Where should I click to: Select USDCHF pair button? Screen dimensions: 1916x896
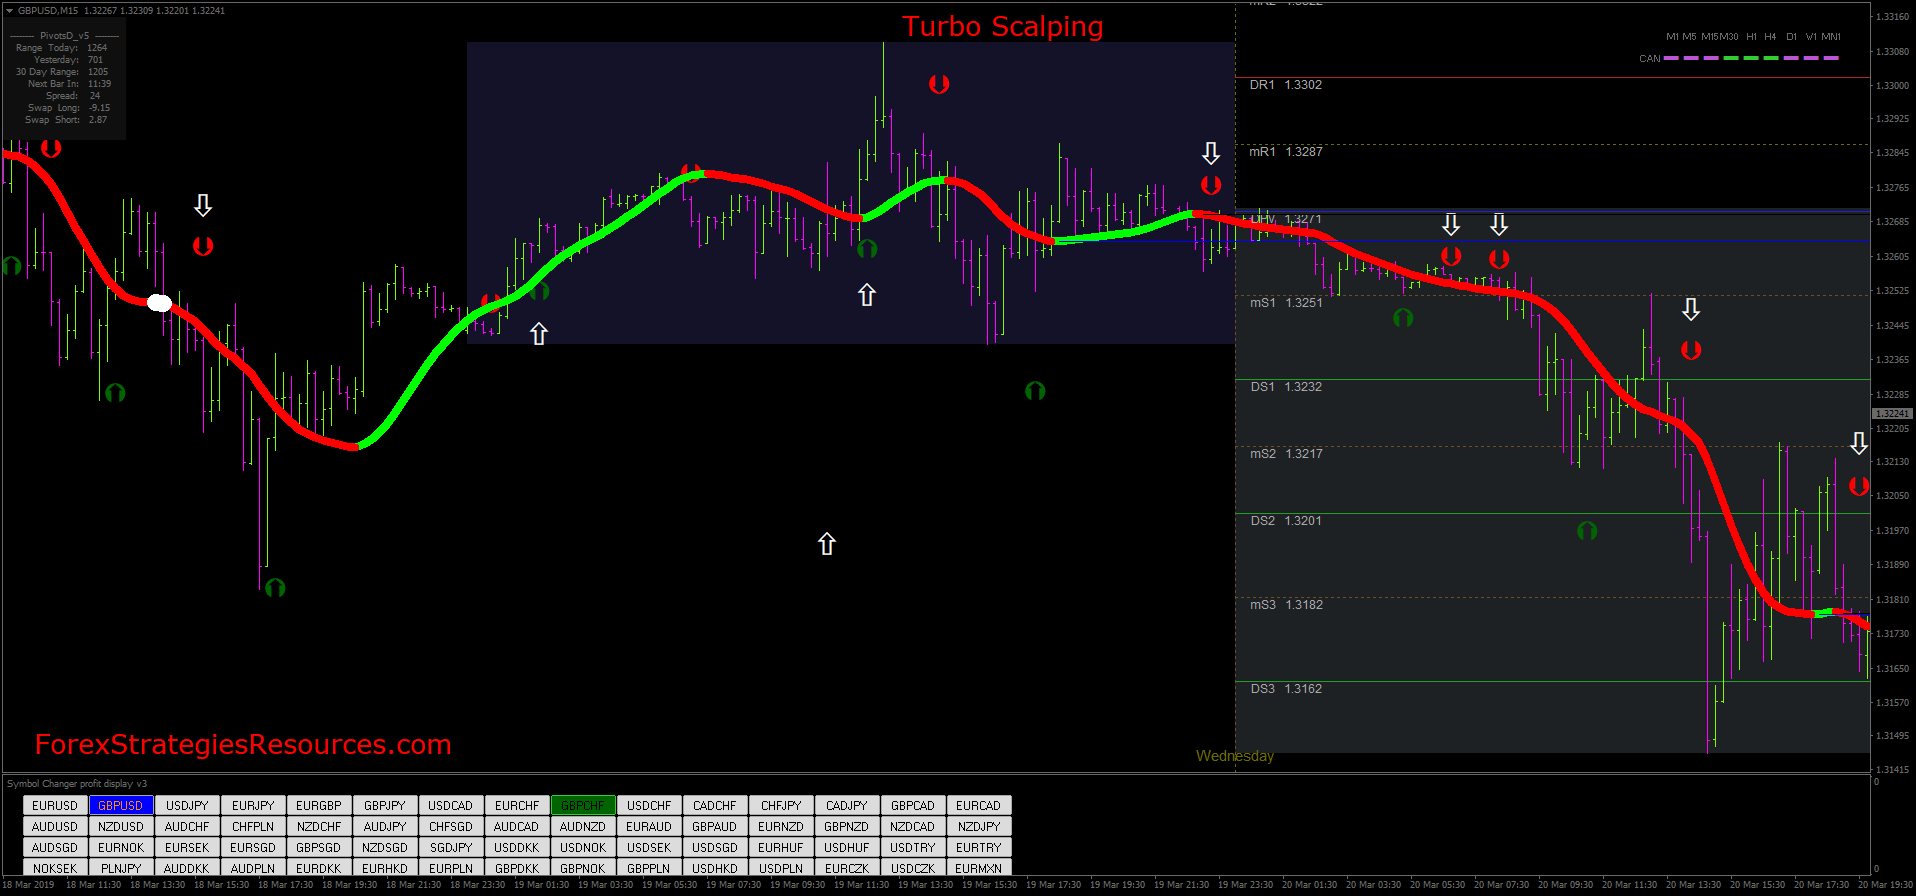(649, 806)
